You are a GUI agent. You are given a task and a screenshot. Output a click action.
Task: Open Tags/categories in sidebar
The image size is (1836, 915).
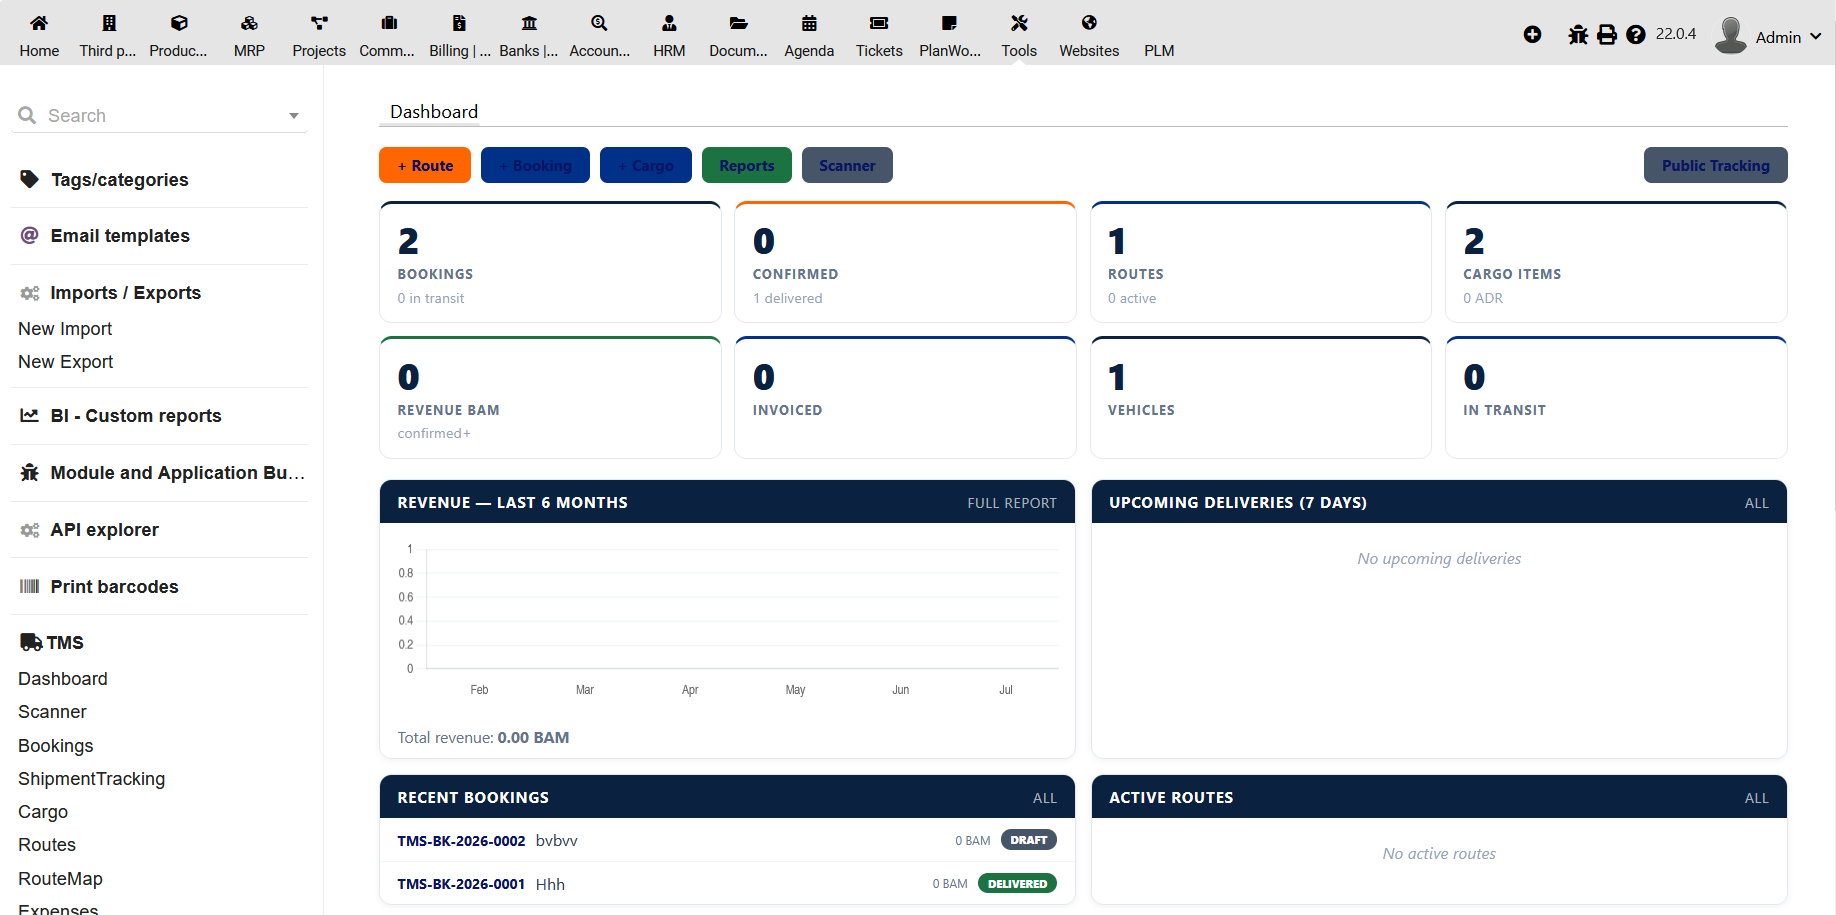[x=119, y=180]
